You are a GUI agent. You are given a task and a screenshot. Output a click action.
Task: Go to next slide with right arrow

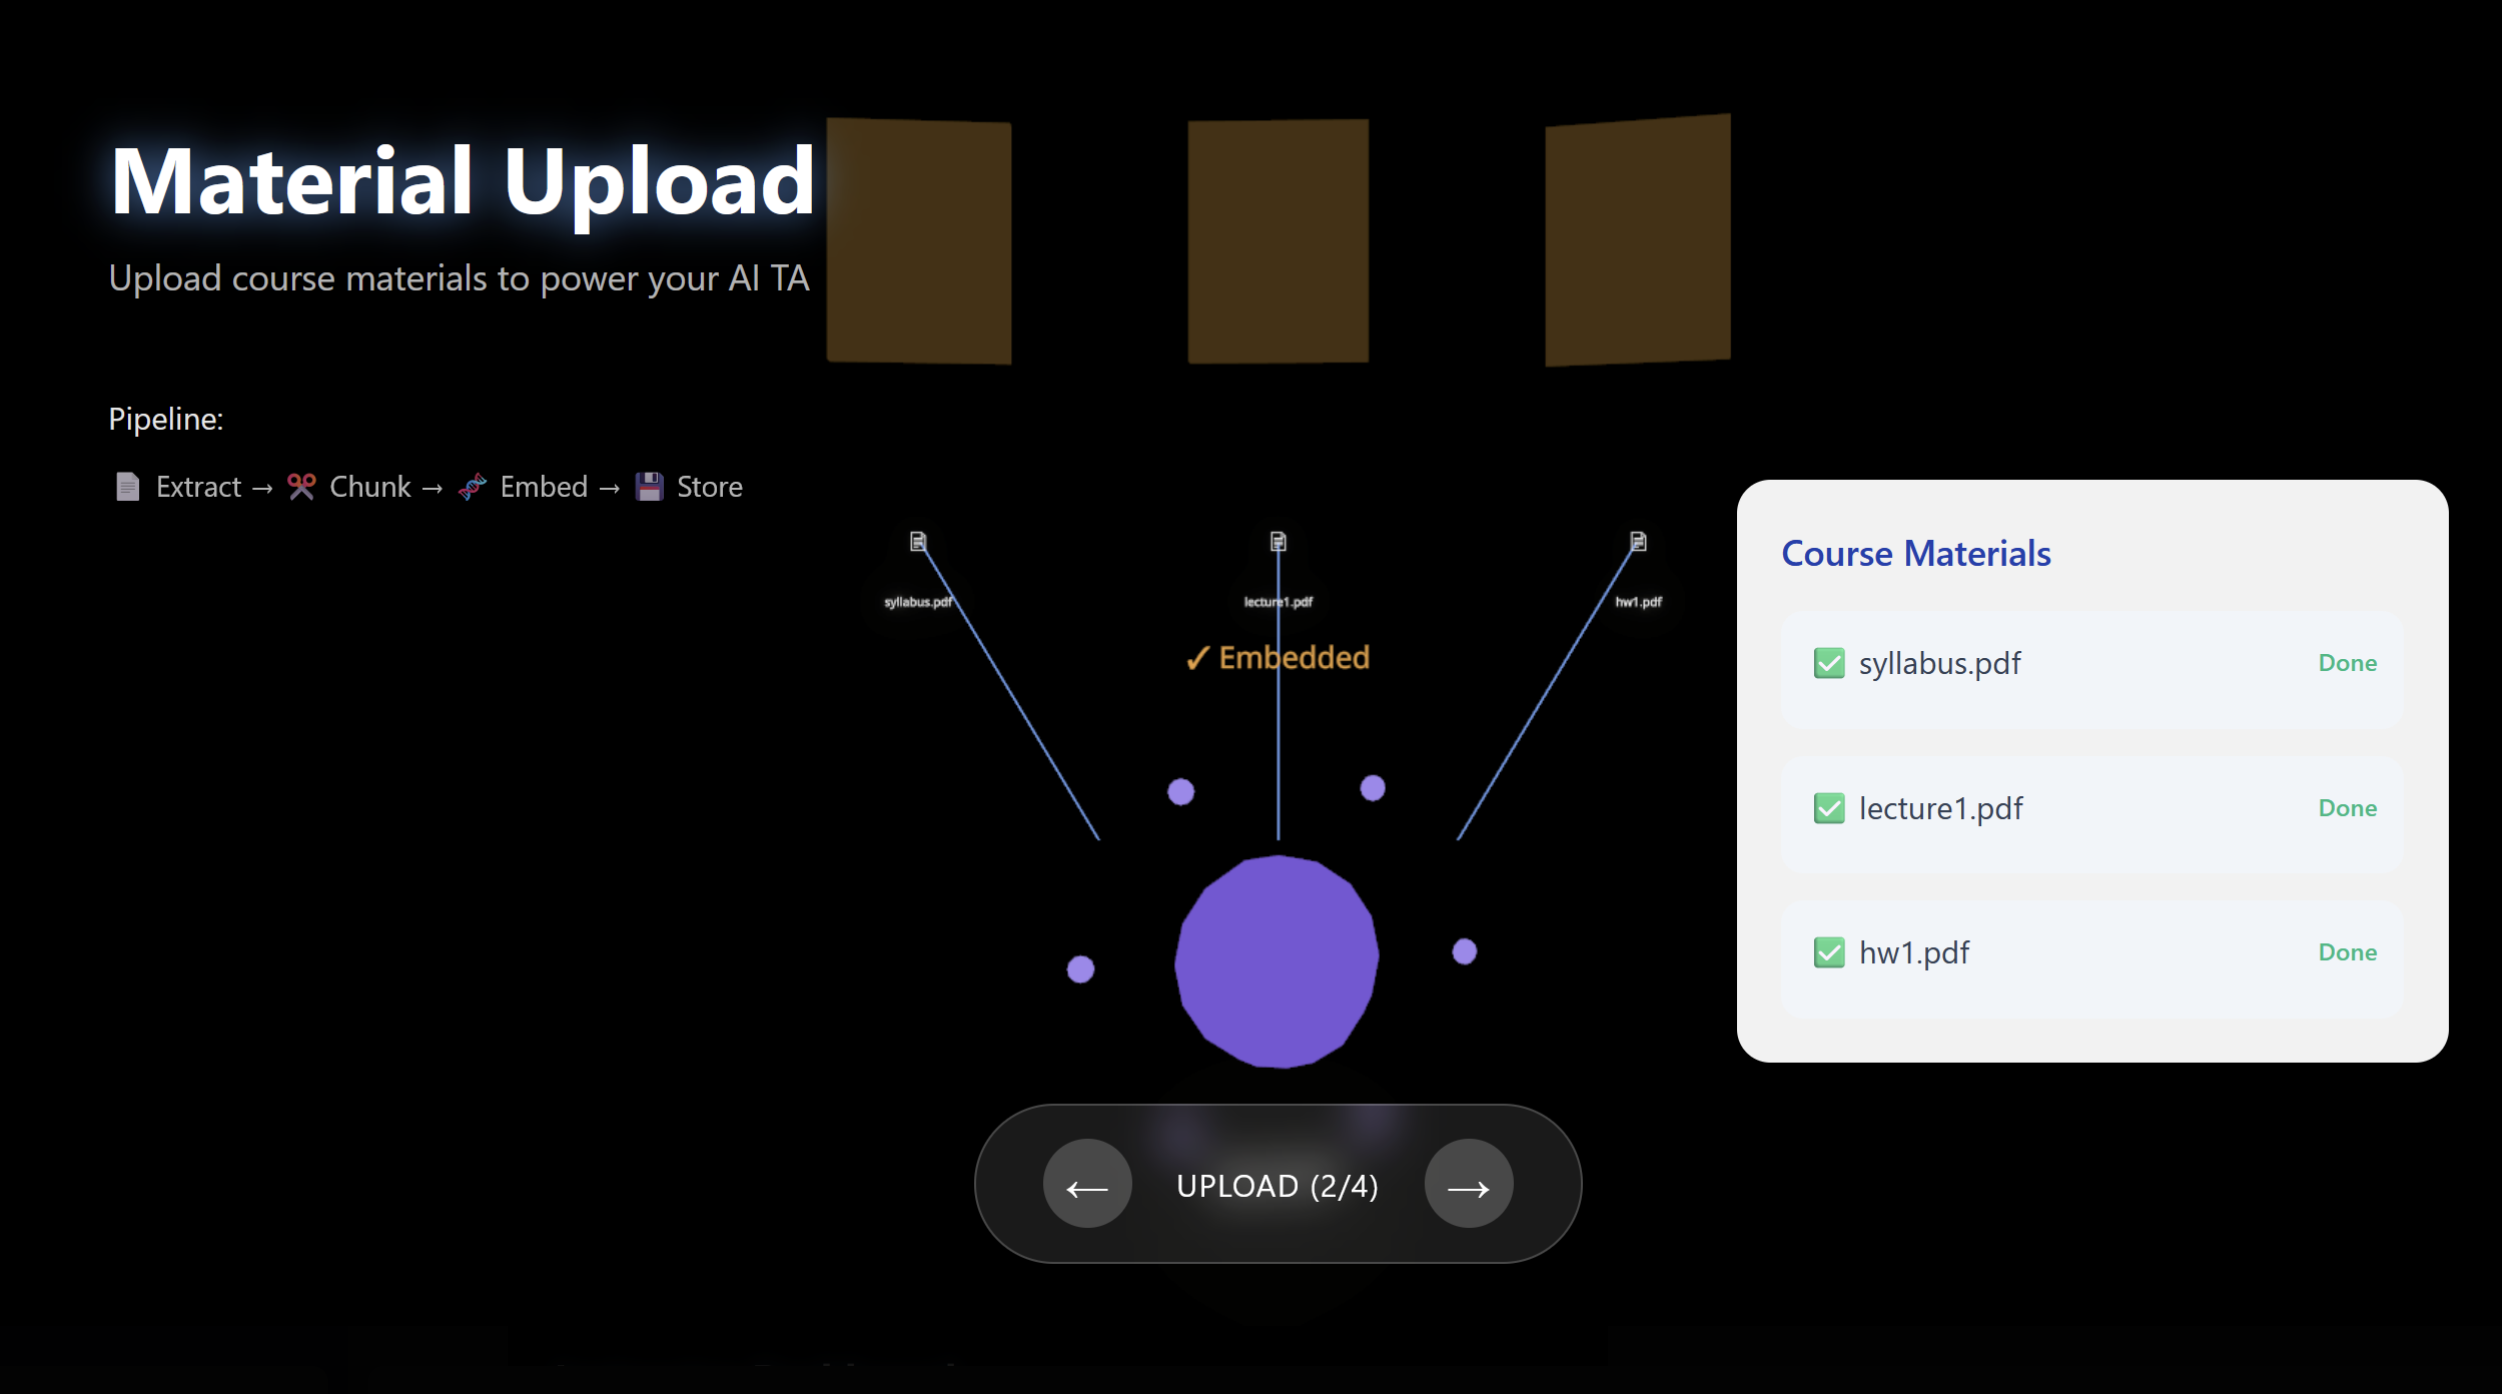point(1468,1185)
